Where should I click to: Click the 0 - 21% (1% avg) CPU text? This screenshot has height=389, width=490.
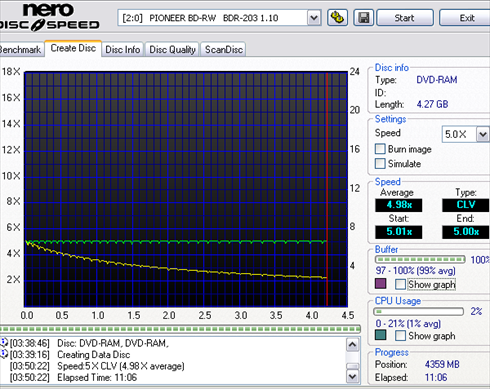point(408,323)
